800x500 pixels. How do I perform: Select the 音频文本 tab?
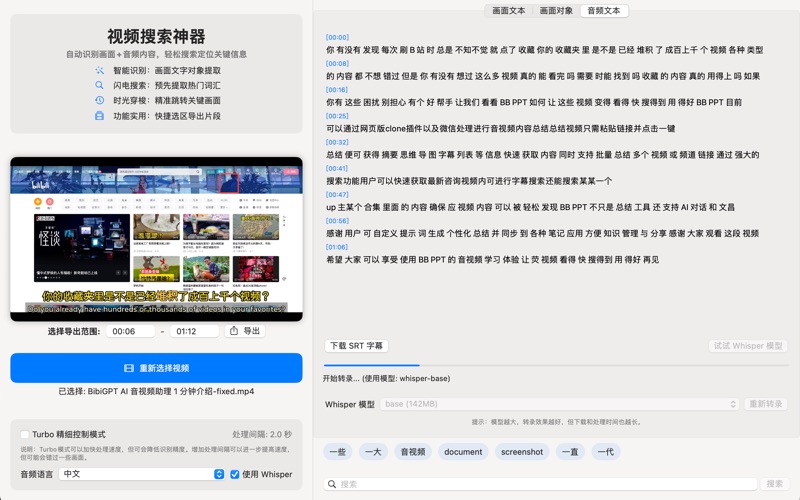604,10
